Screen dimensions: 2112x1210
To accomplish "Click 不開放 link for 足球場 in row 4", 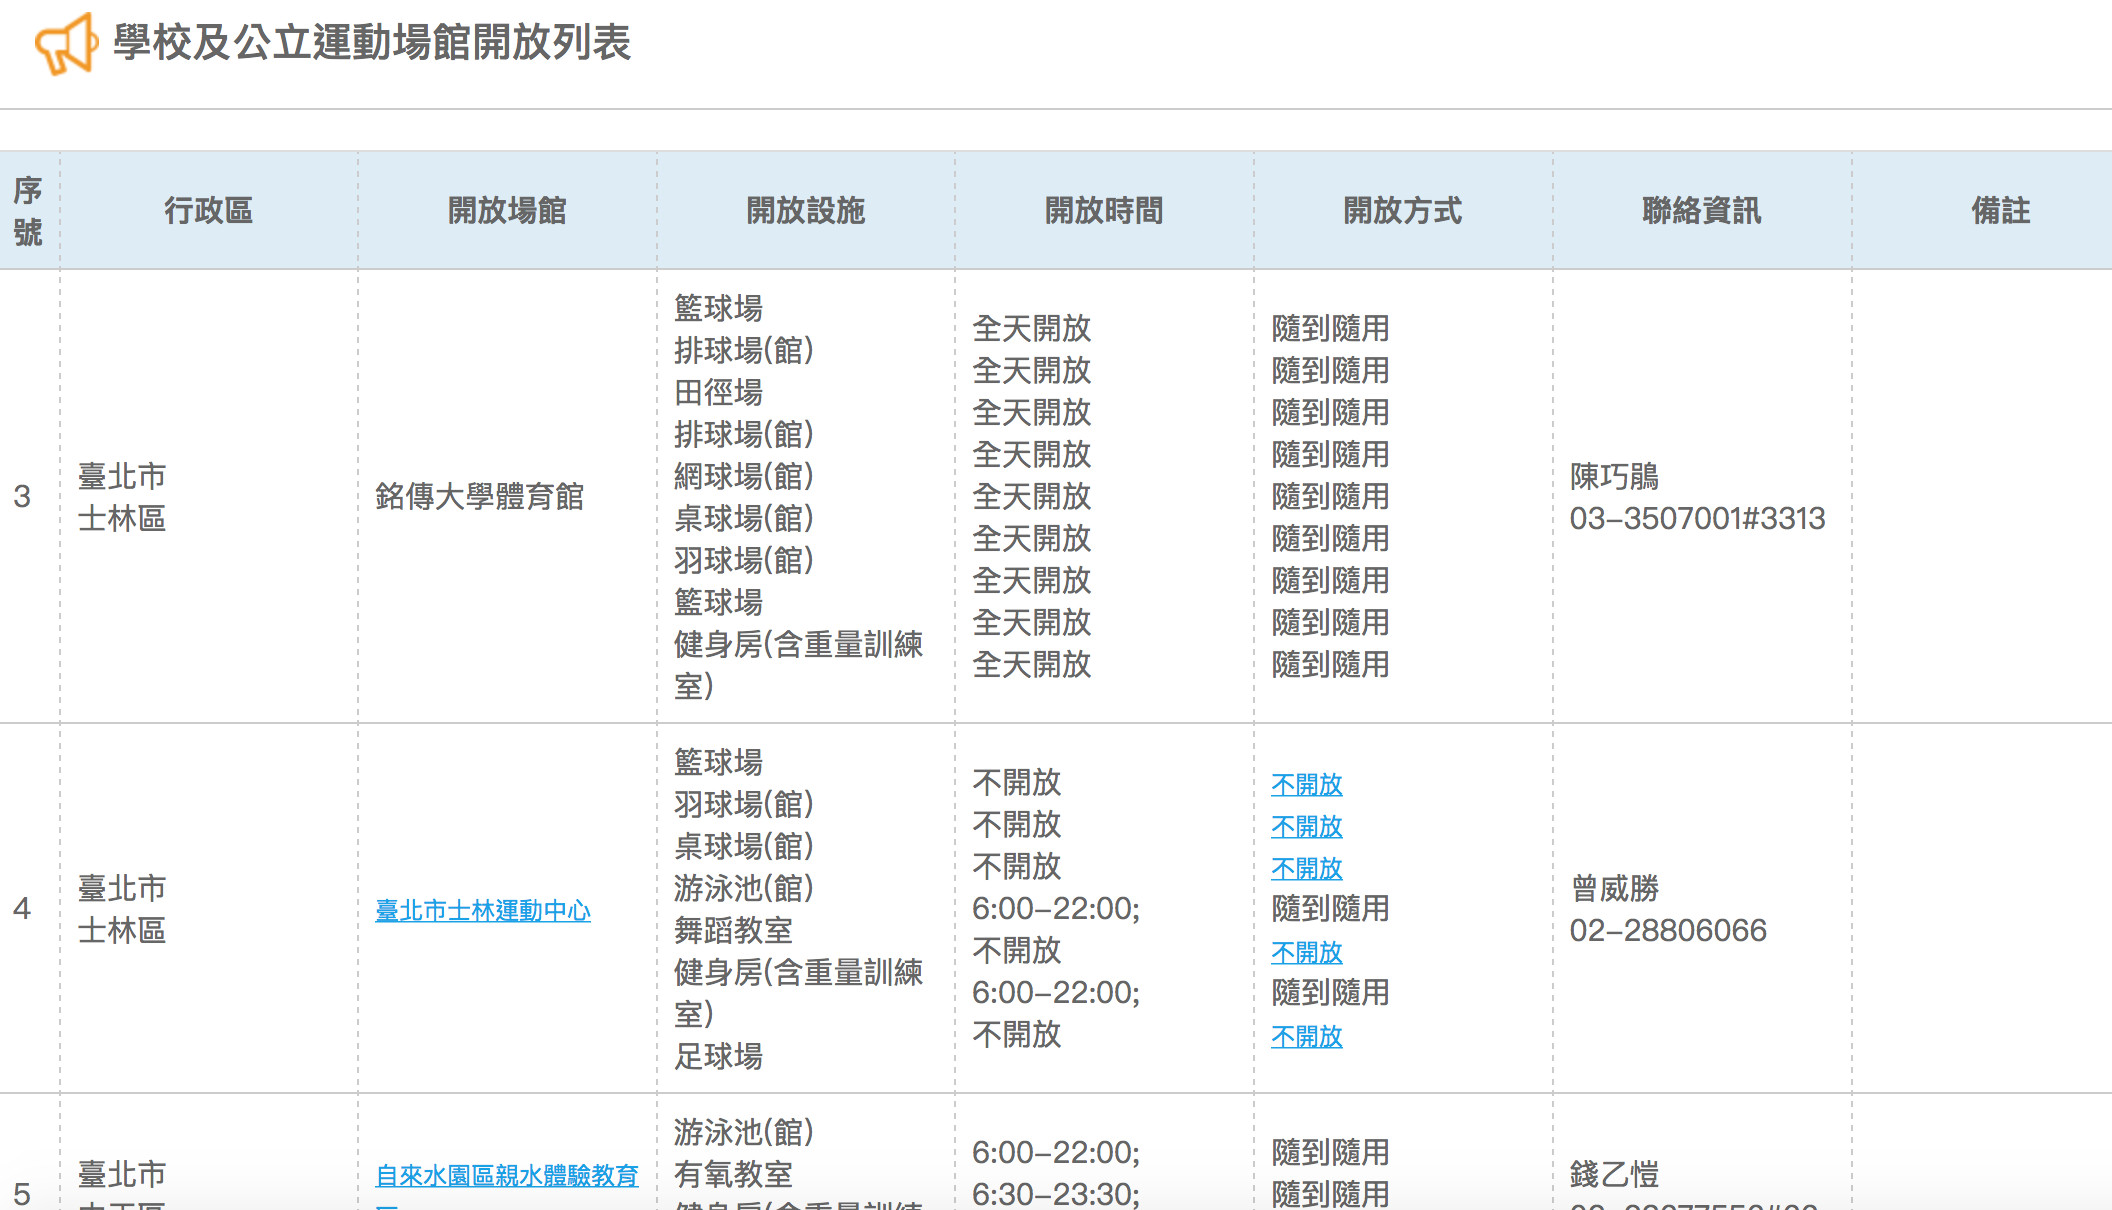I will 1307,1036.
